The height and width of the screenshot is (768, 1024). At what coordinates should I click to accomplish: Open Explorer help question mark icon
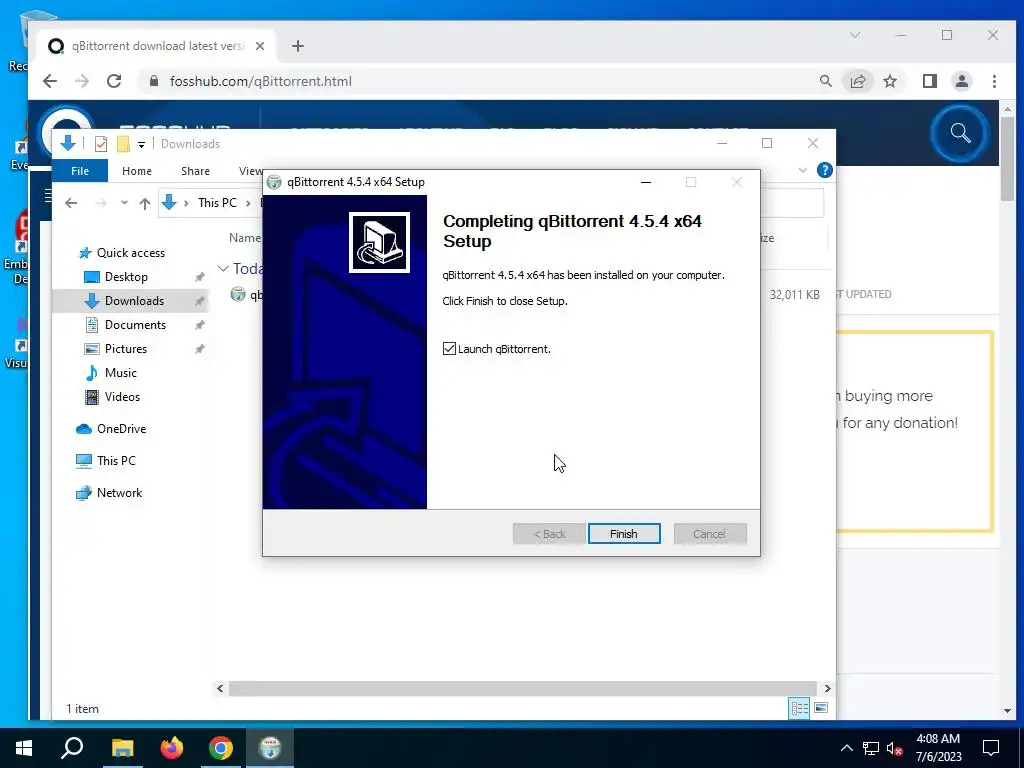point(824,170)
